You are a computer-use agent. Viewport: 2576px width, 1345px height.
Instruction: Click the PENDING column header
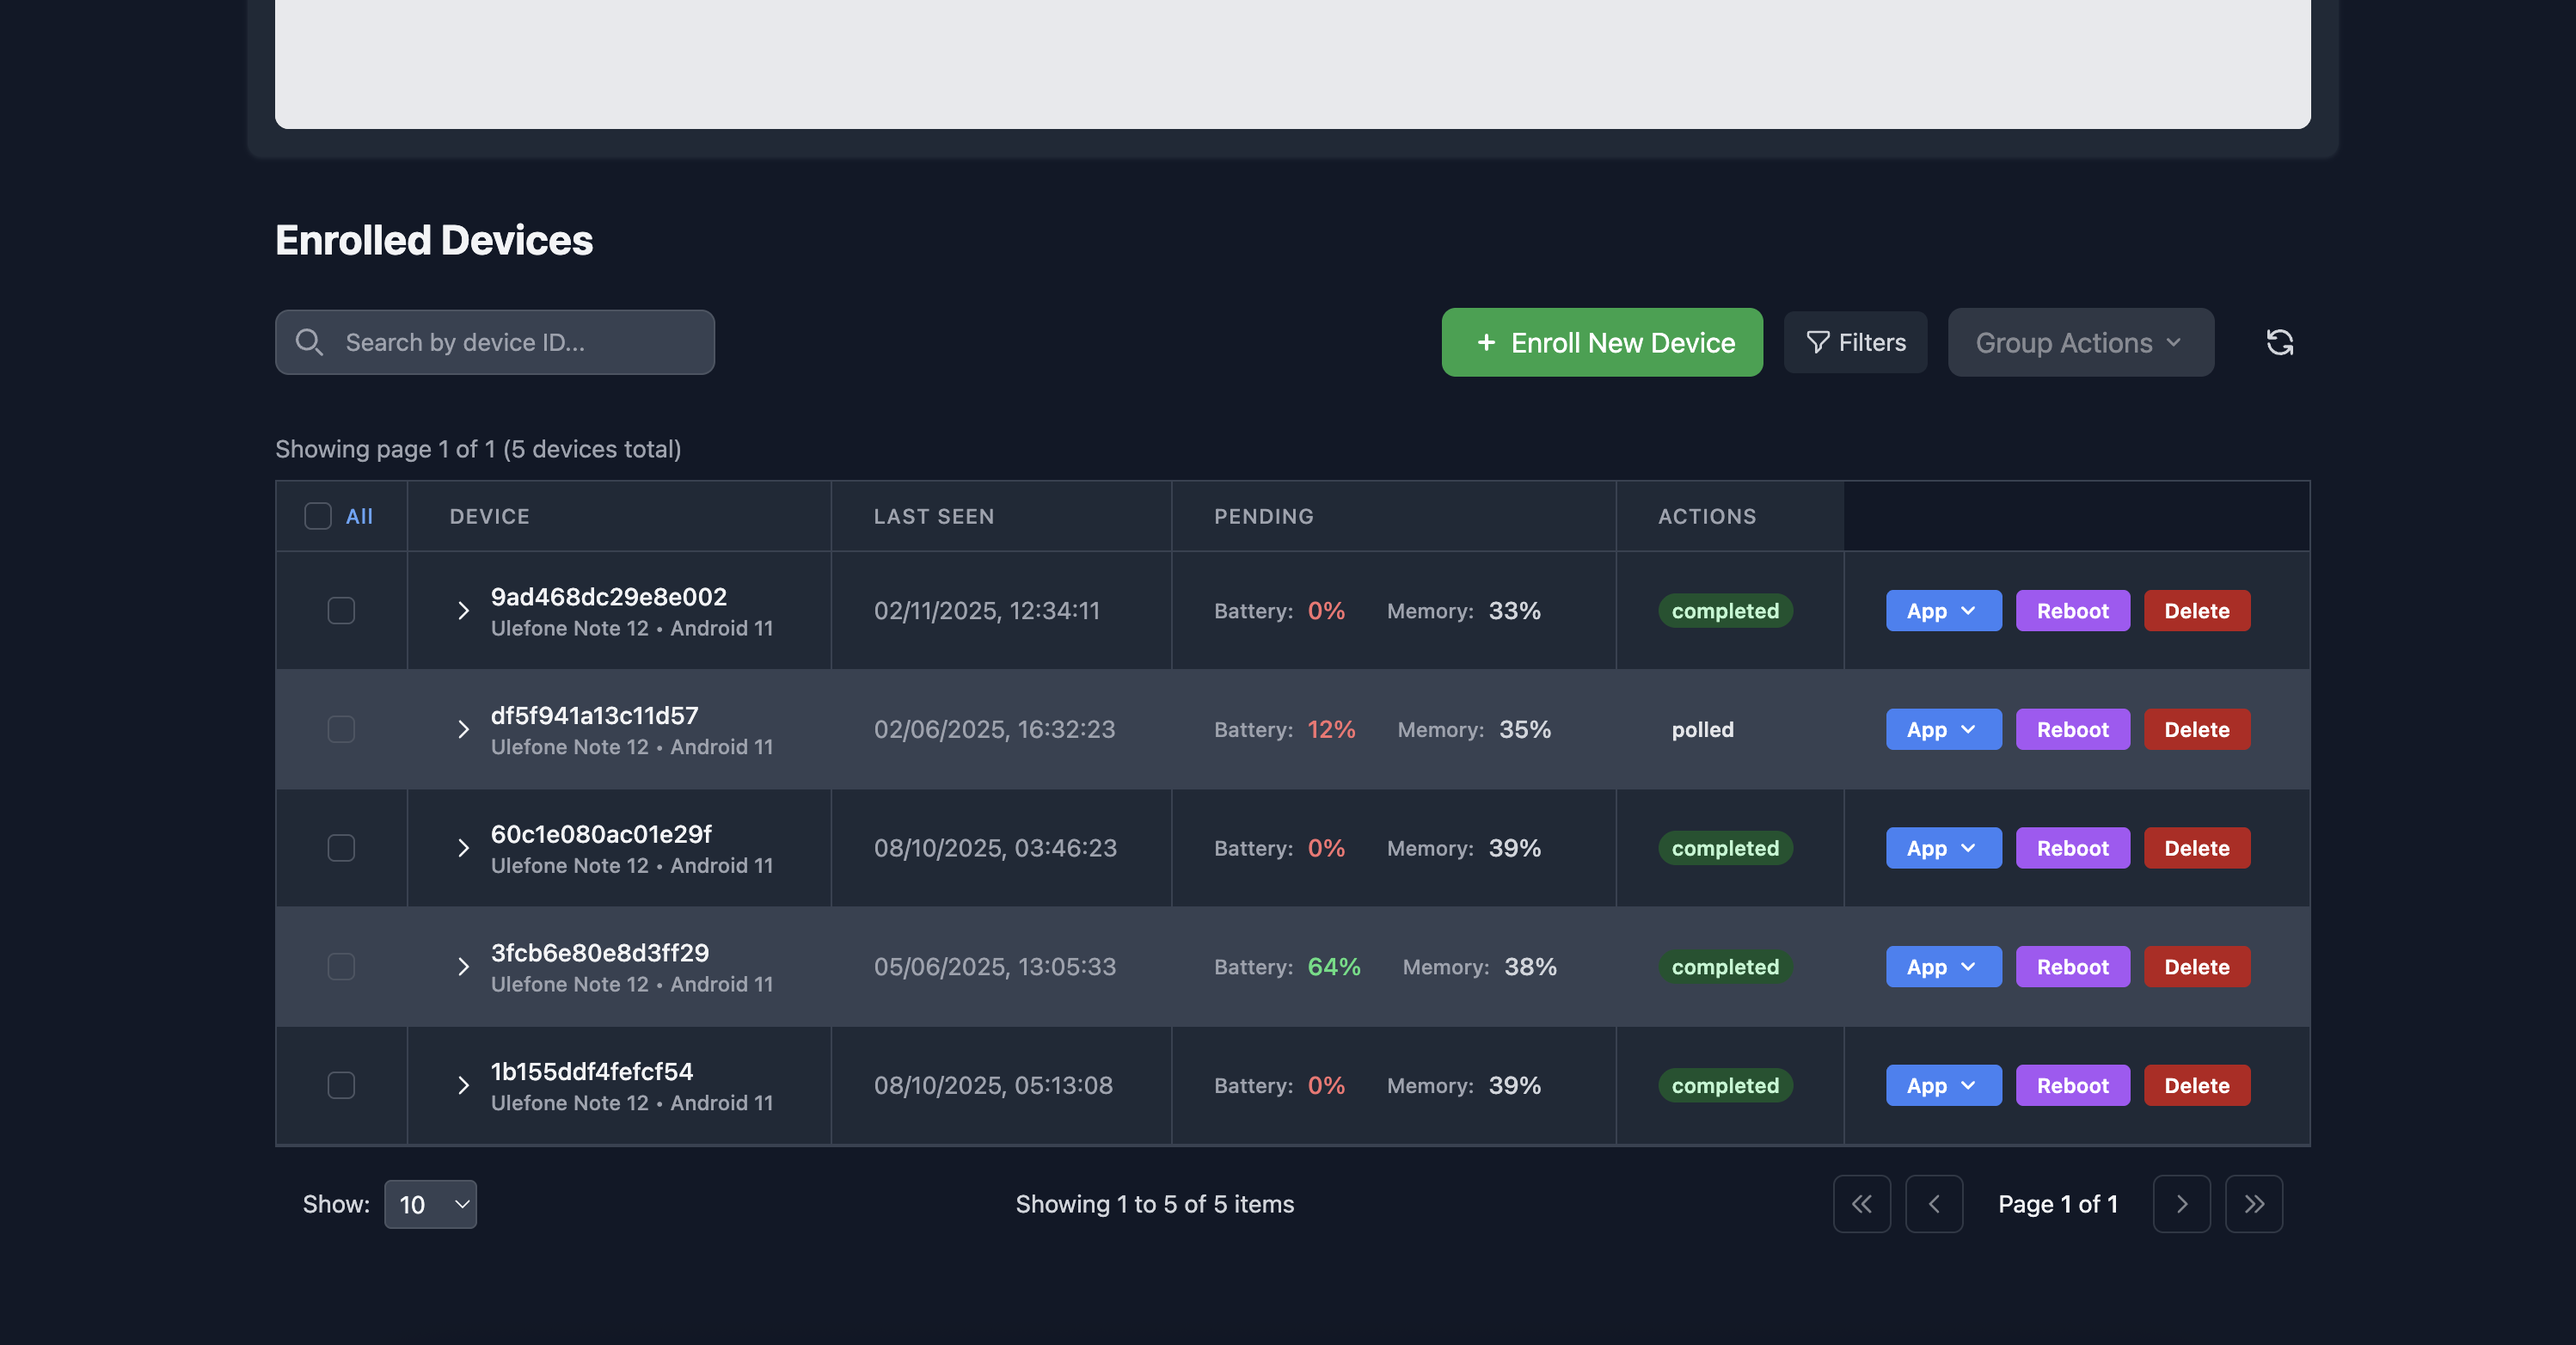pyautogui.click(x=1264, y=516)
